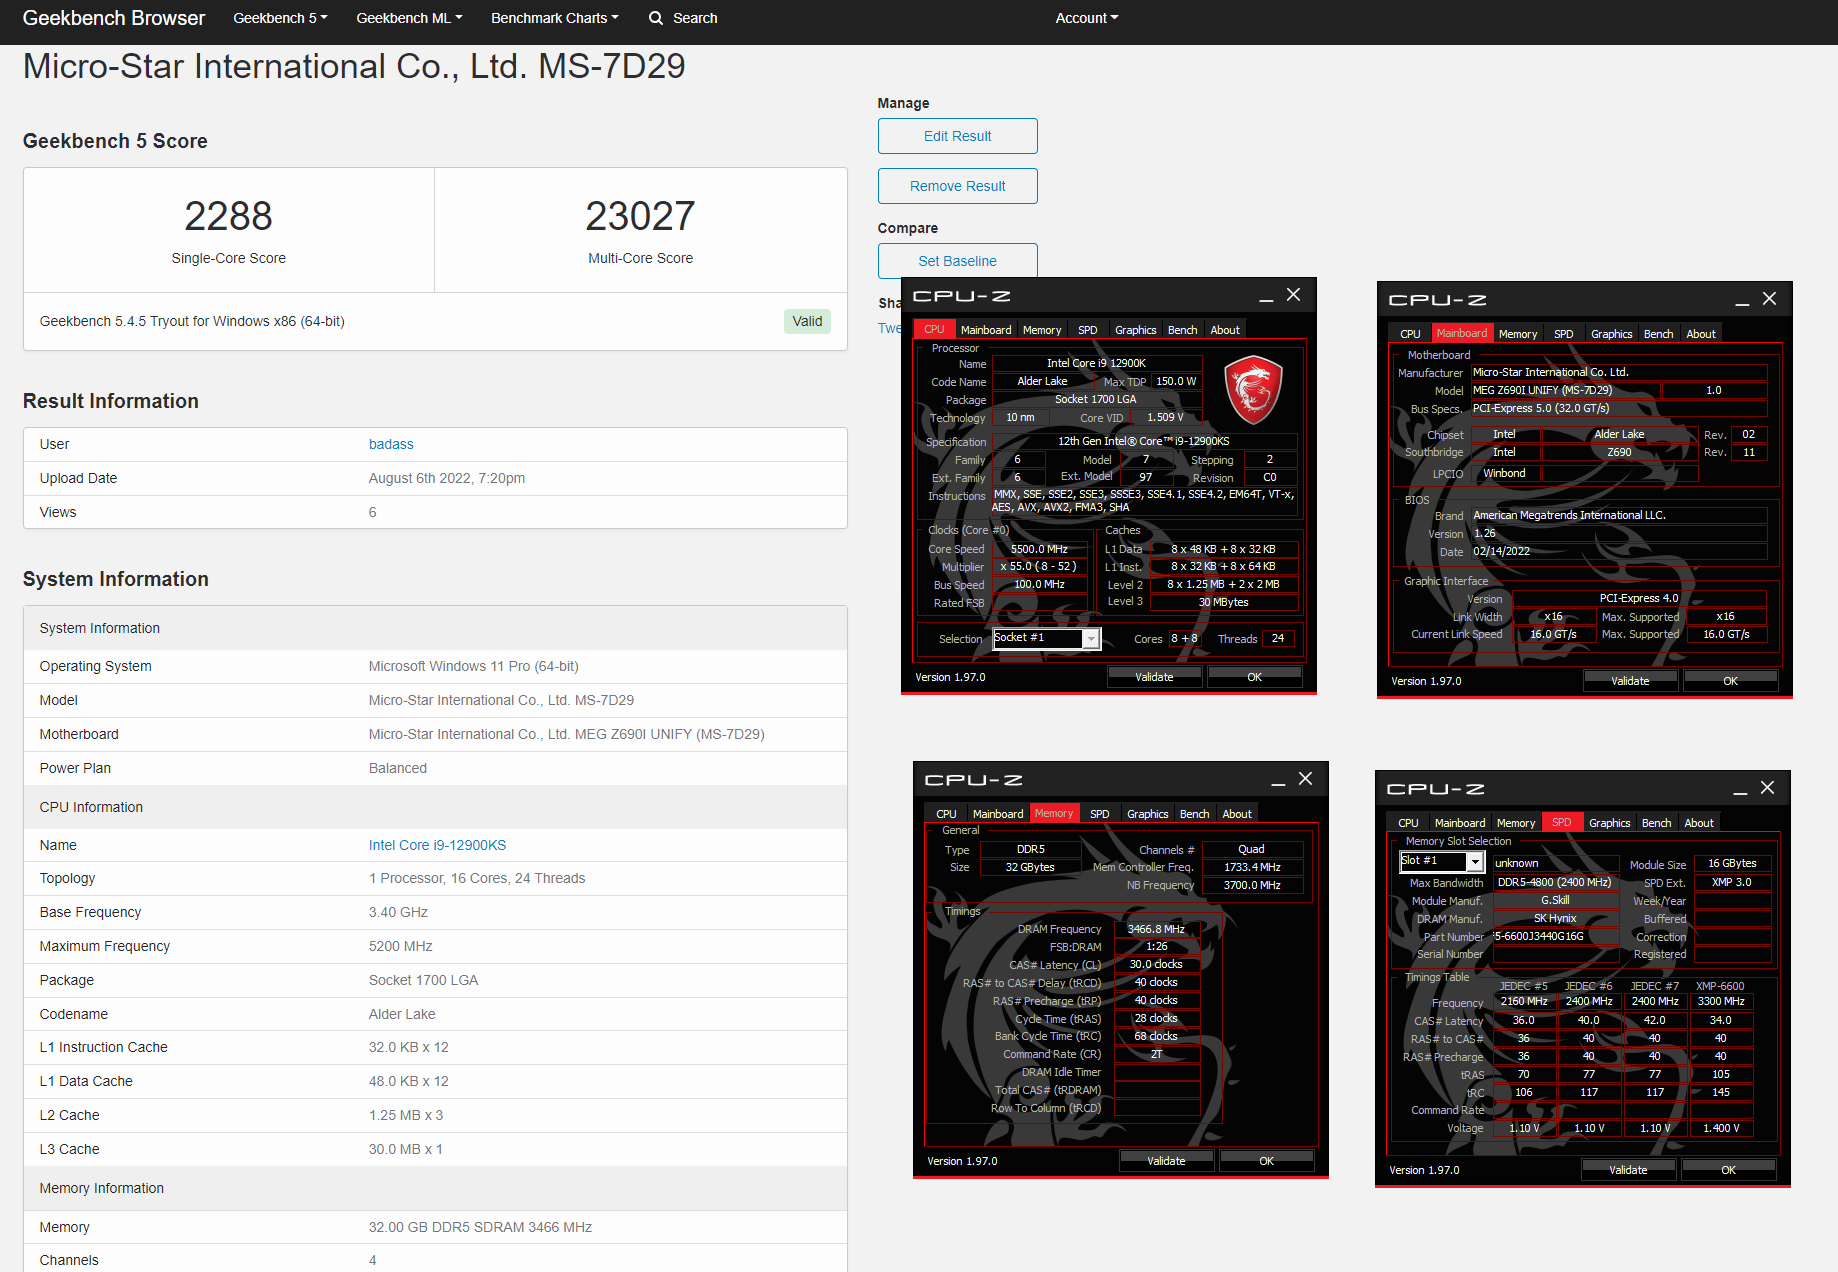The image size is (1838, 1272).
Task: Click the search magnifier icon in navbar
Action: [x=656, y=18]
